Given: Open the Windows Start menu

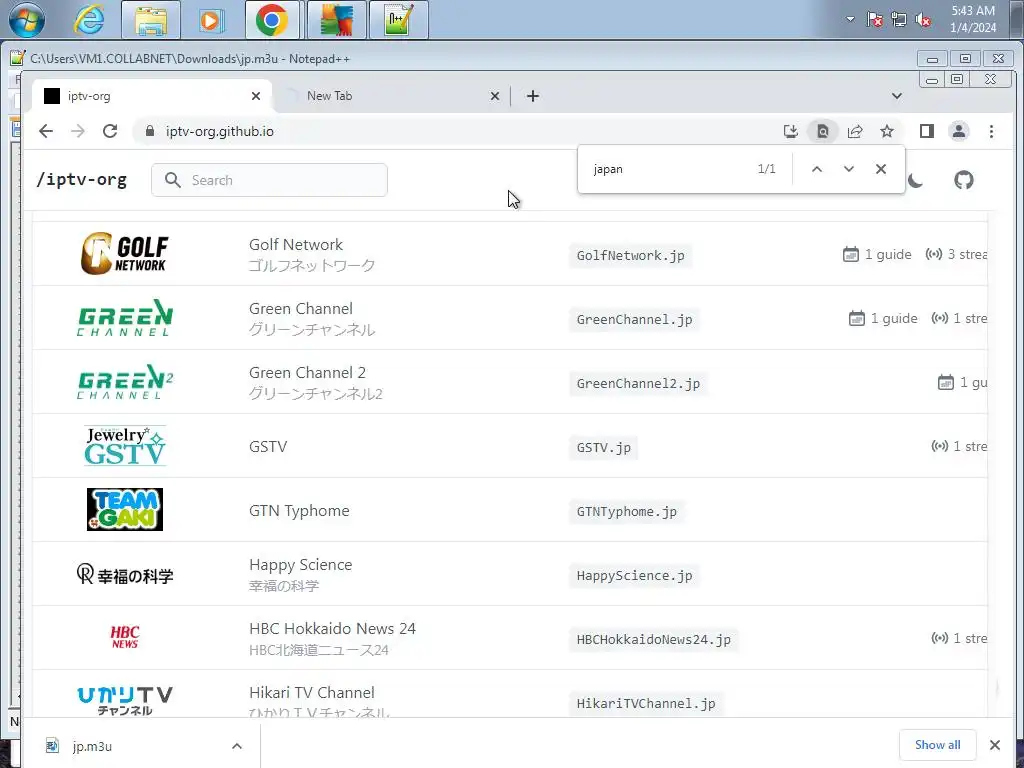Looking at the screenshot, I should point(26,20).
